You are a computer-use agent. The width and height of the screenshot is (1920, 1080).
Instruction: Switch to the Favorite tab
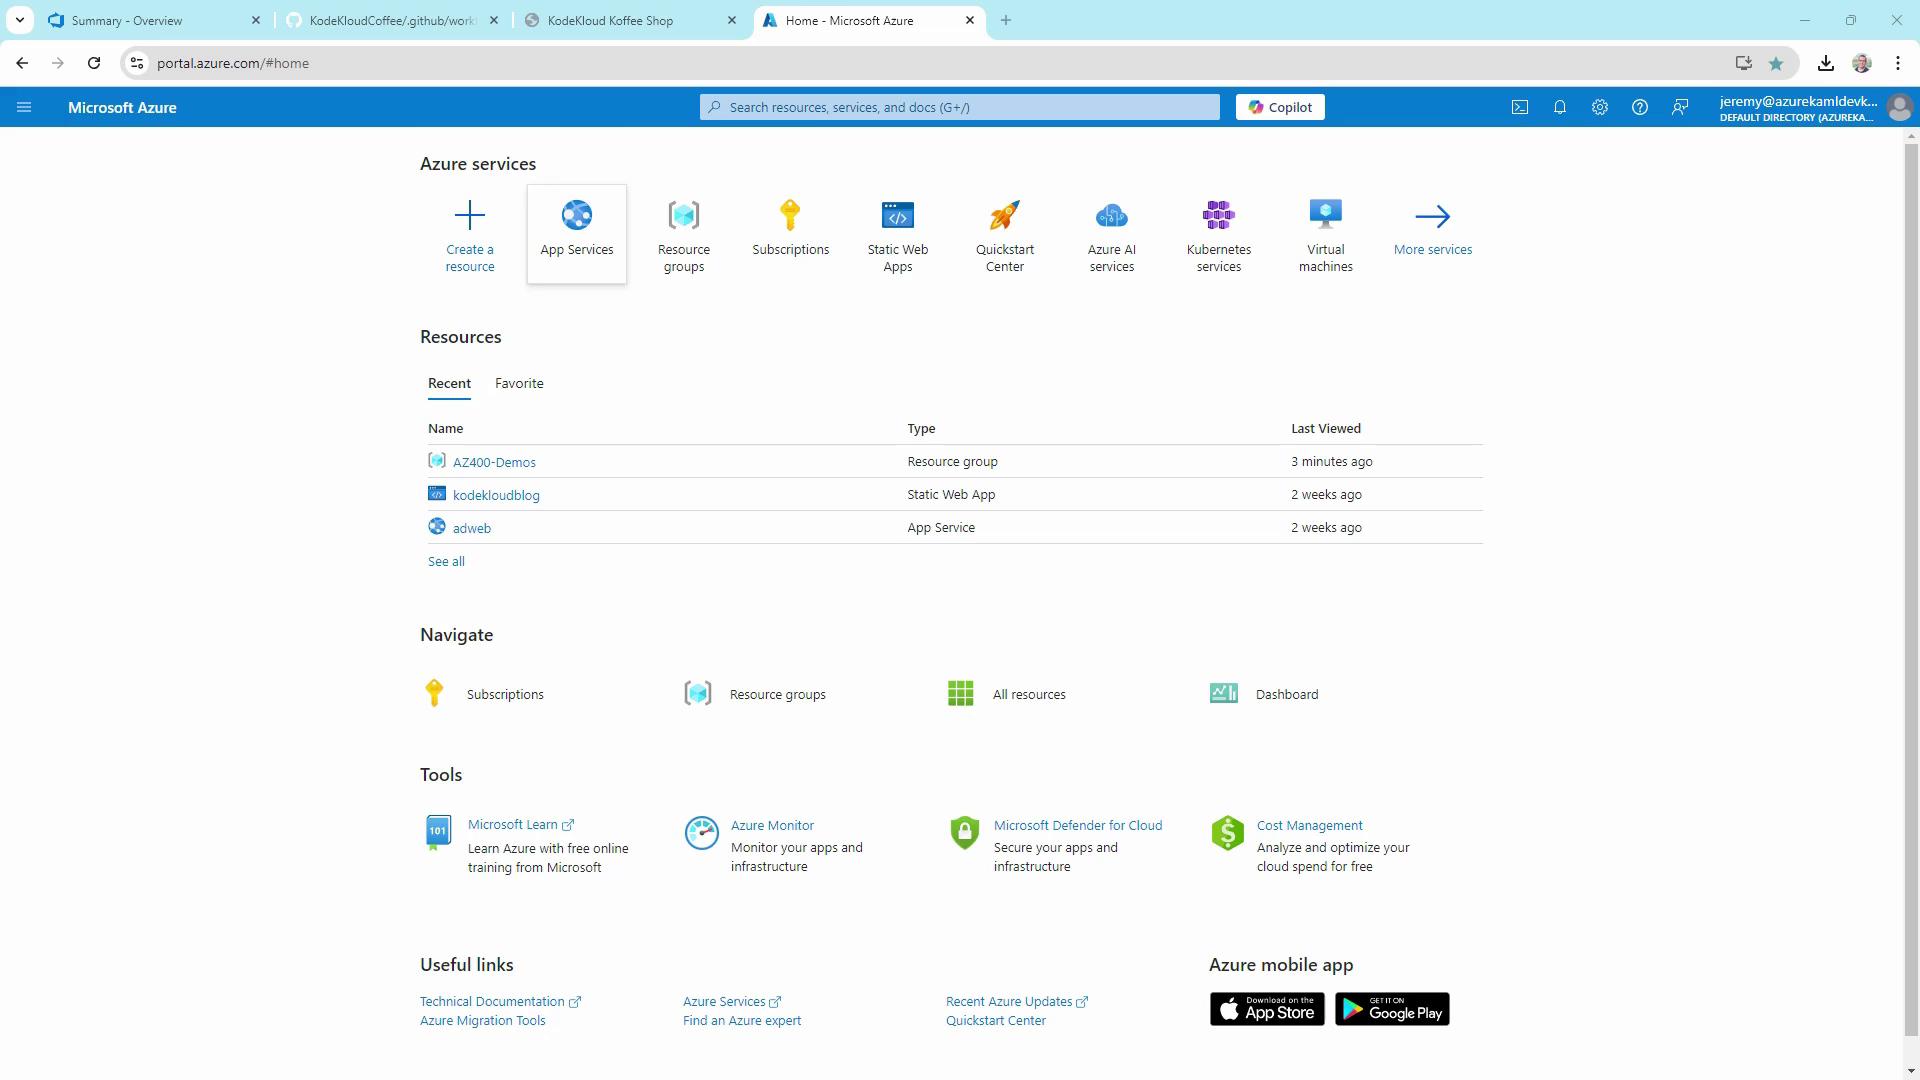point(519,383)
